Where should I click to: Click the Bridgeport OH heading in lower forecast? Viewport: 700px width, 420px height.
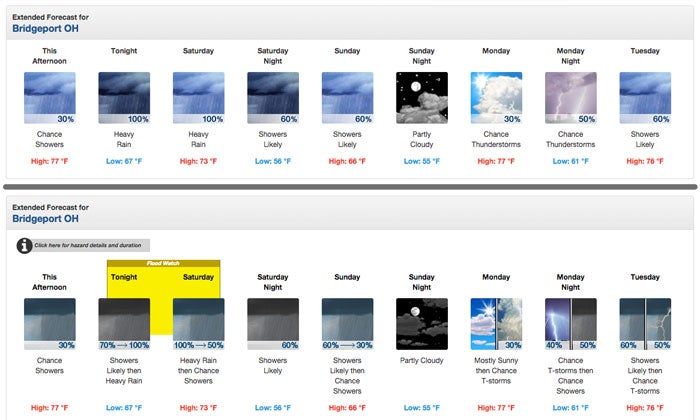[x=45, y=218]
